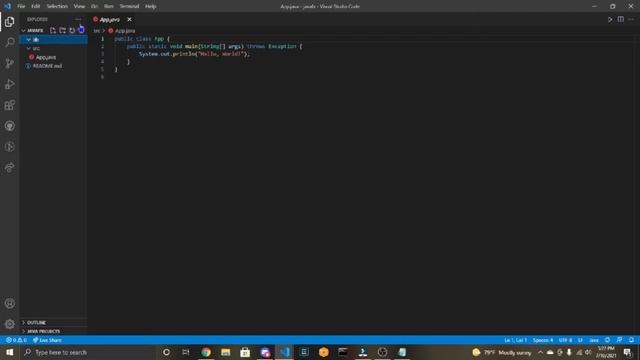The image size is (640, 360).
Task: Change file encoding UTF-8
Action: coord(565,340)
